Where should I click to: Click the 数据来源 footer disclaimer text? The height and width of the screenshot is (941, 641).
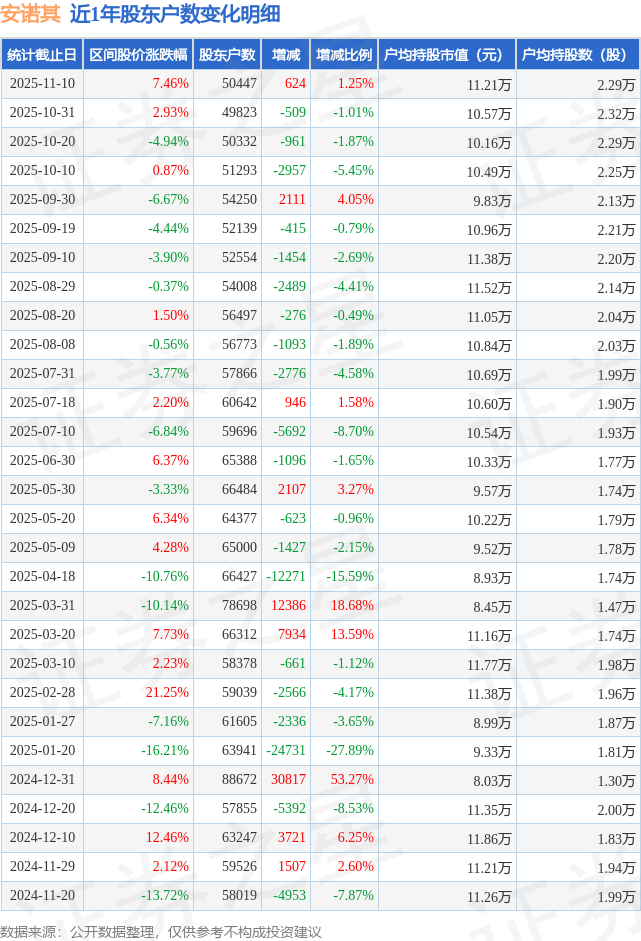[x=161, y=931]
